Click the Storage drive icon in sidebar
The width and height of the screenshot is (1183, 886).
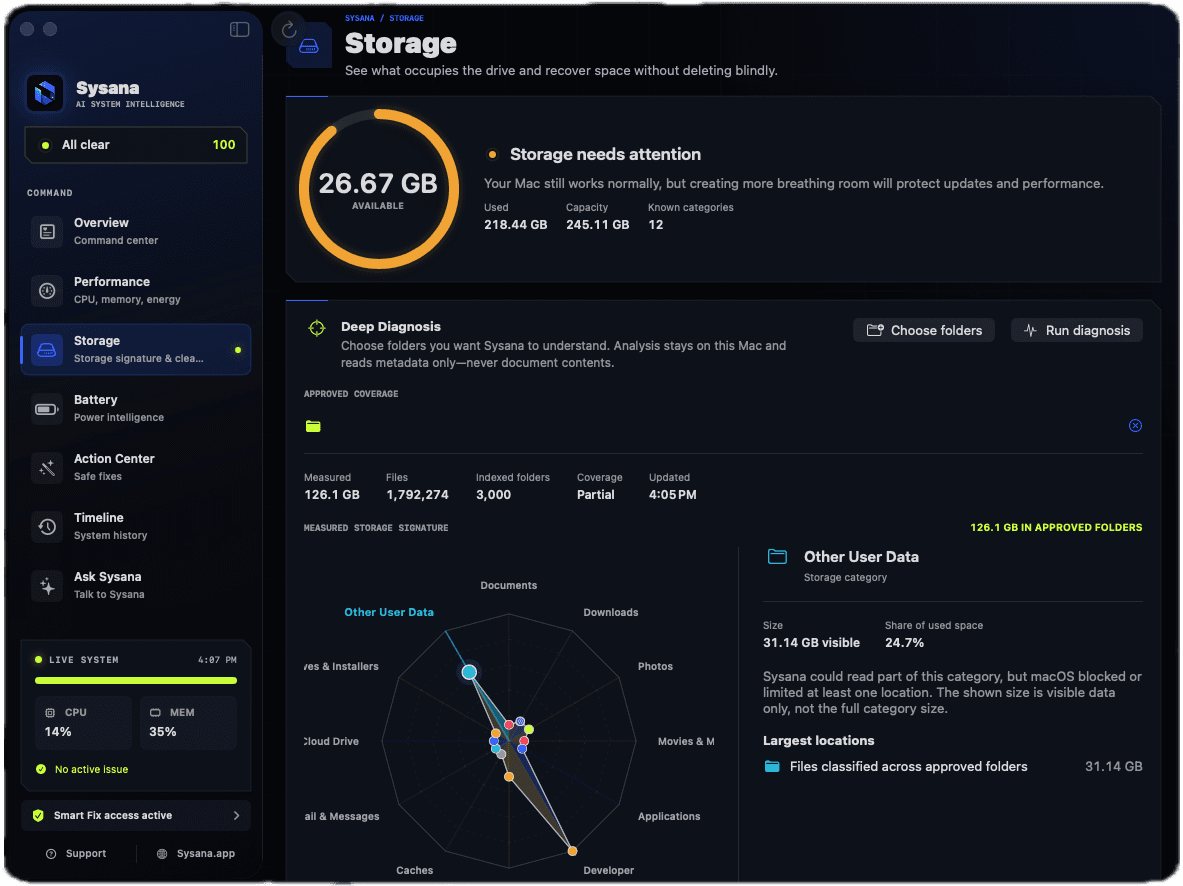click(47, 349)
